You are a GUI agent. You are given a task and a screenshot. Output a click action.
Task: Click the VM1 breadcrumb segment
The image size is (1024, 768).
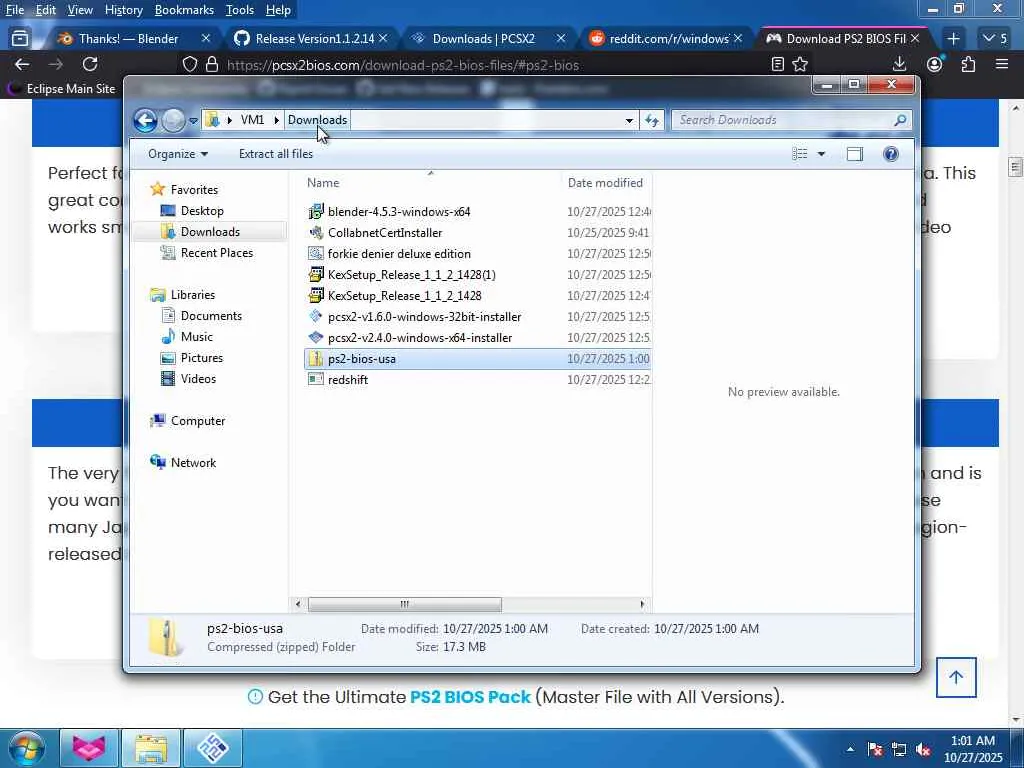252,120
